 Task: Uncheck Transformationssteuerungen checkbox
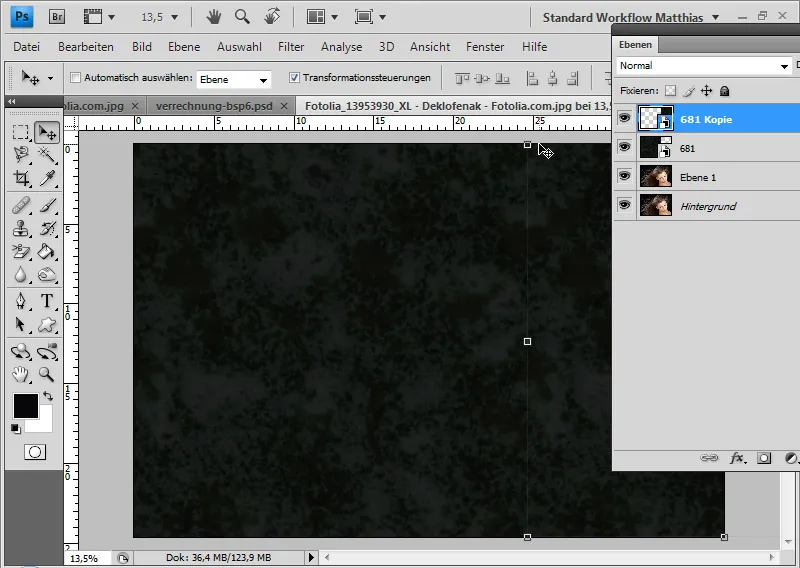[294, 78]
